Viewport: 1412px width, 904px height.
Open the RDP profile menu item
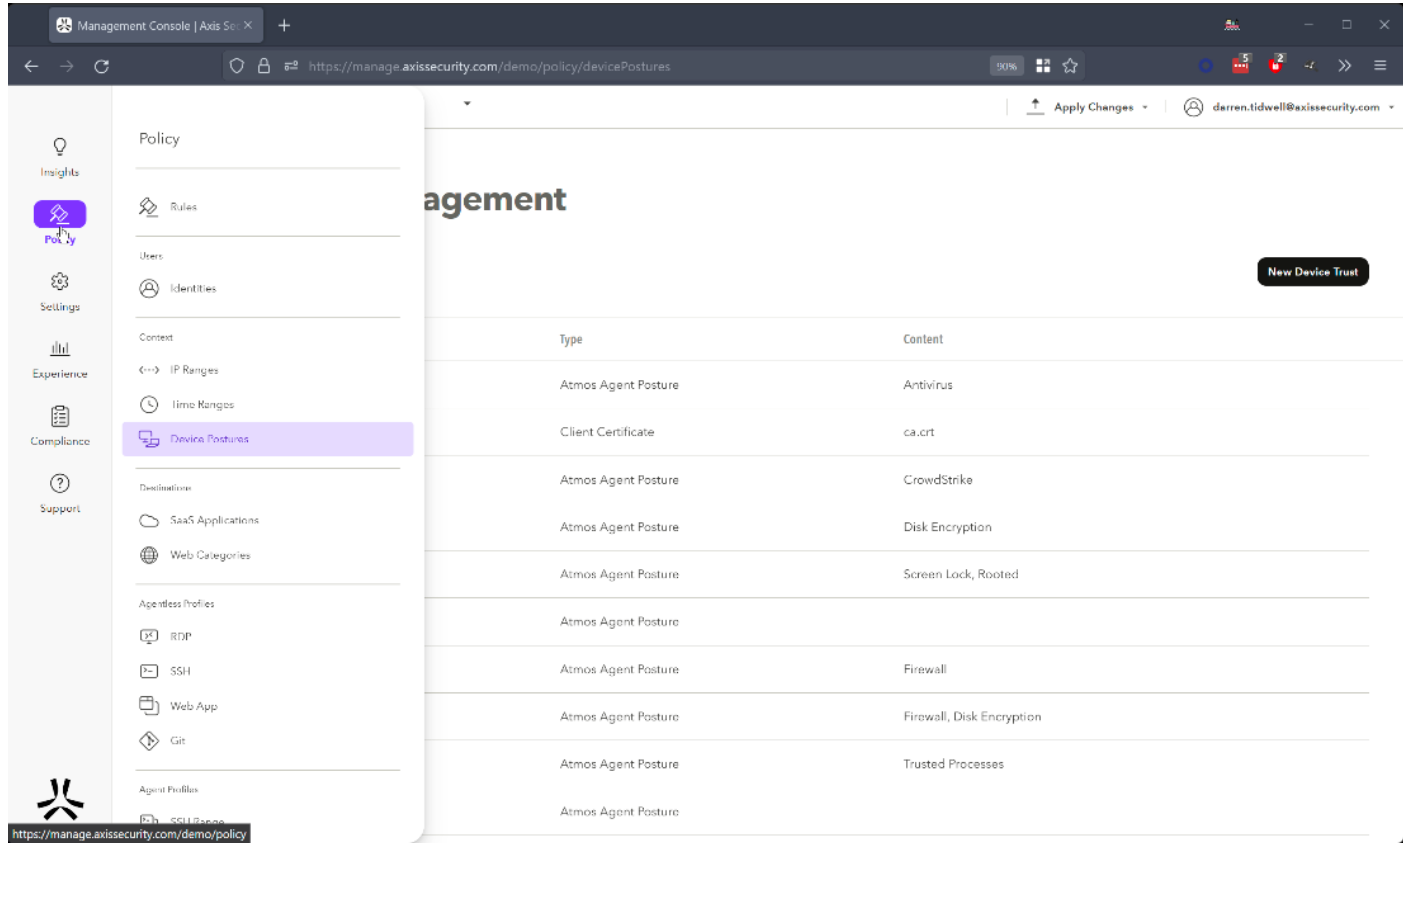coord(268,636)
